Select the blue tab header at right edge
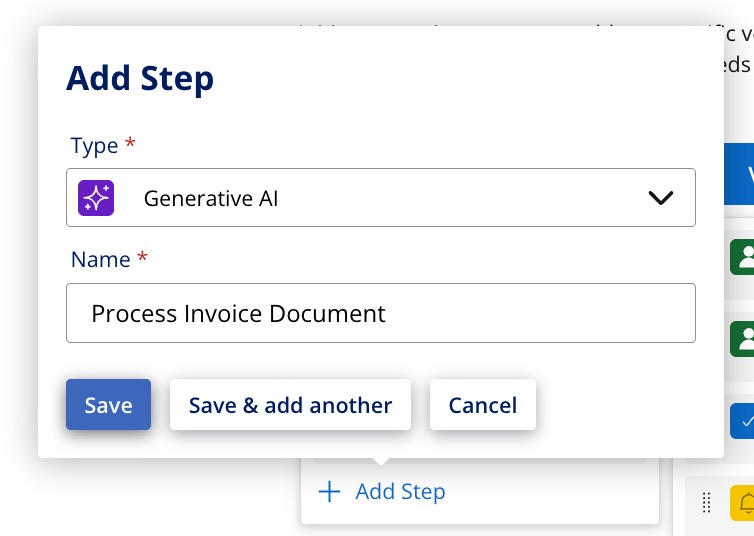 (740, 173)
